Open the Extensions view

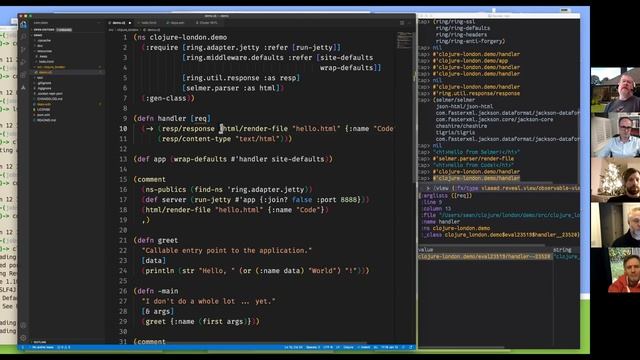(x=23, y=75)
